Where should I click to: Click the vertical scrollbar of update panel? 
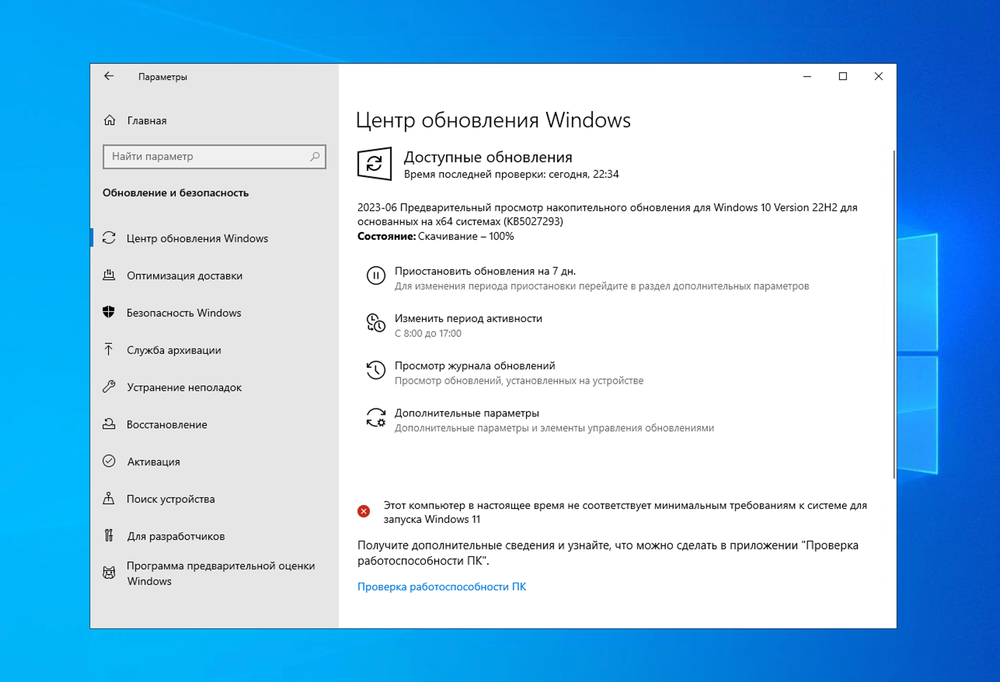tap(893, 314)
